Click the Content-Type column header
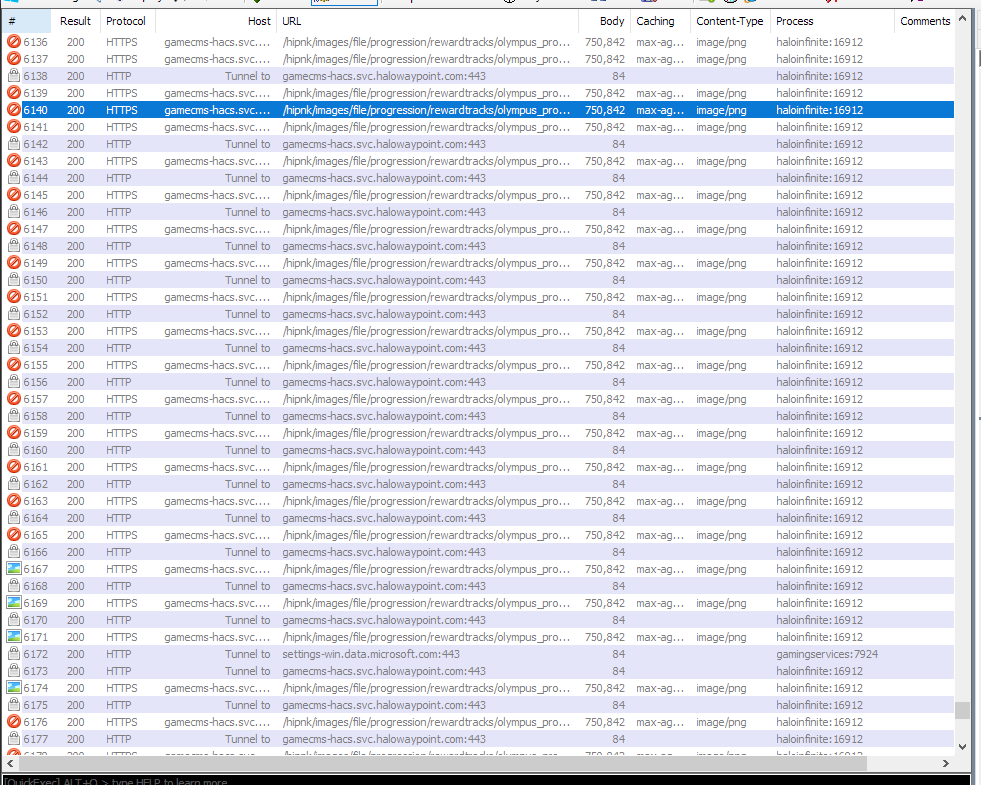Screen dimensions: 981x785 tap(729, 21)
